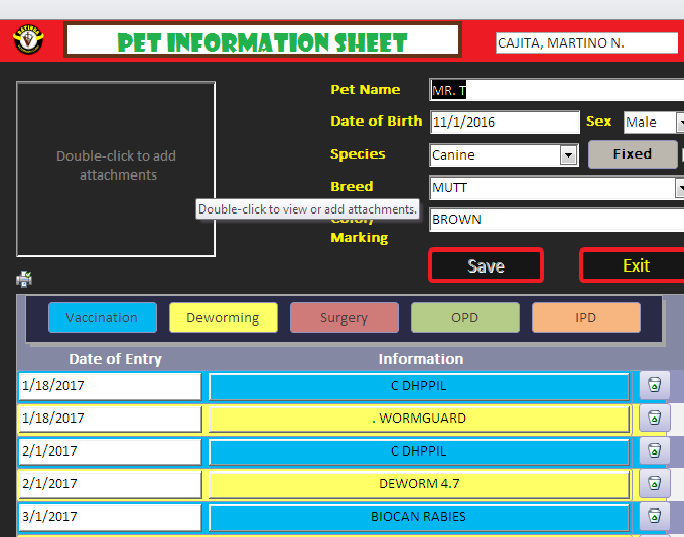This screenshot has height=537, width=684.
Task: Delete the BIOCAN RABIES record
Action: 654,517
